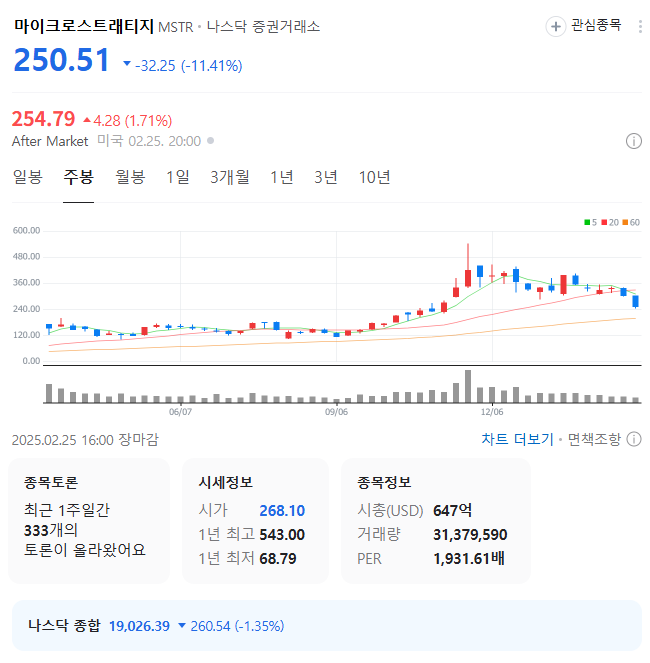Show the 3년 chart range
The image size is (650, 663).
326,177
